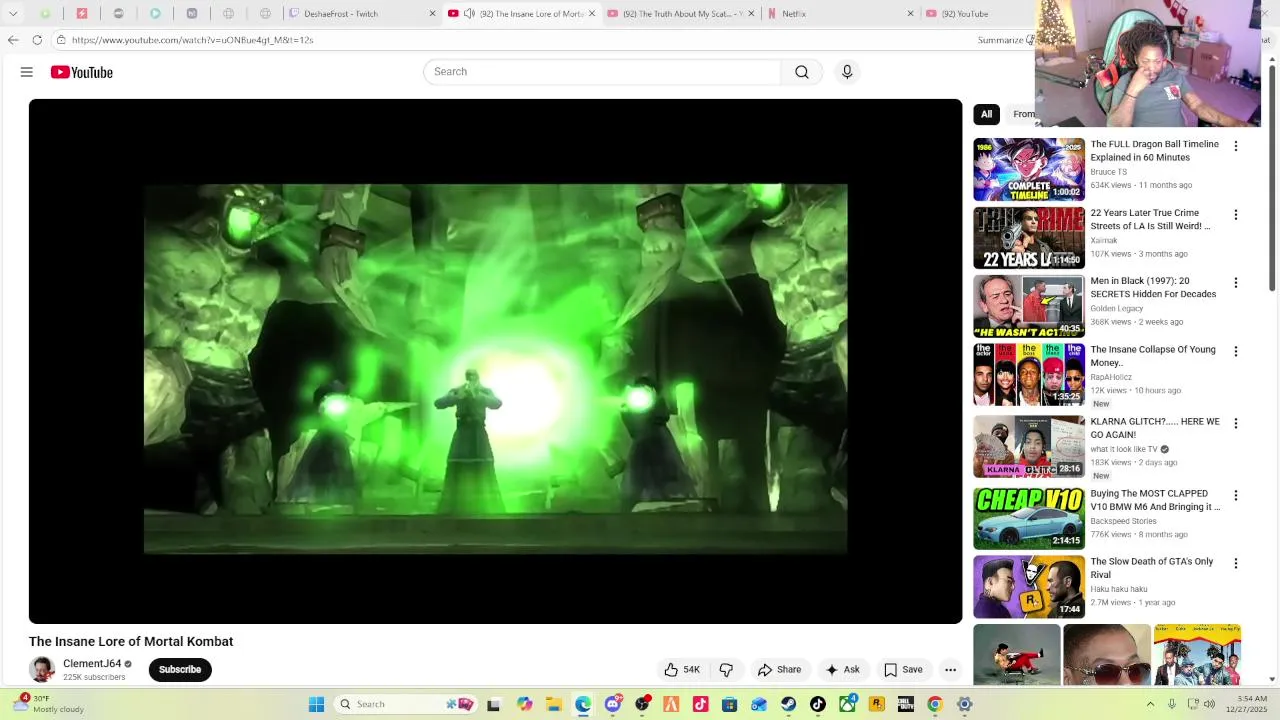The height and width of the screenshot is (720, 1280).
Task: Open ClementJ64 channel name link
Action: (x=92, y=664)
